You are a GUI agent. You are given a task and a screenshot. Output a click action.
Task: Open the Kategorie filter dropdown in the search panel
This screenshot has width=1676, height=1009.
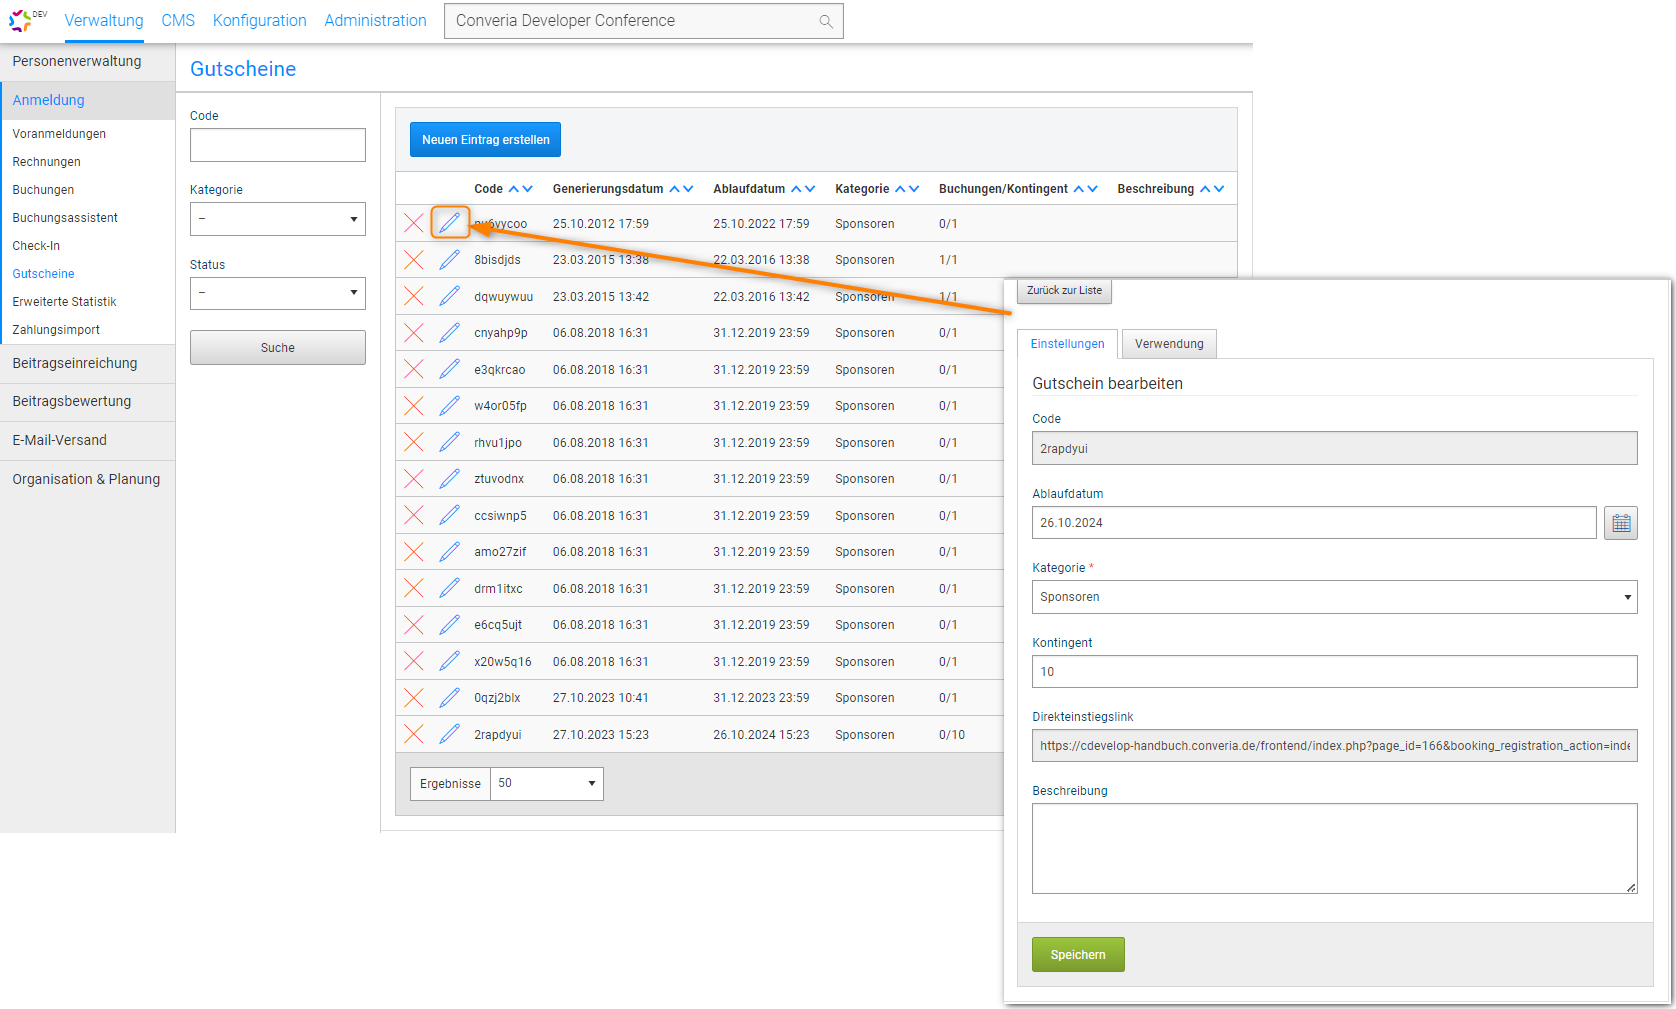(278, 219)
